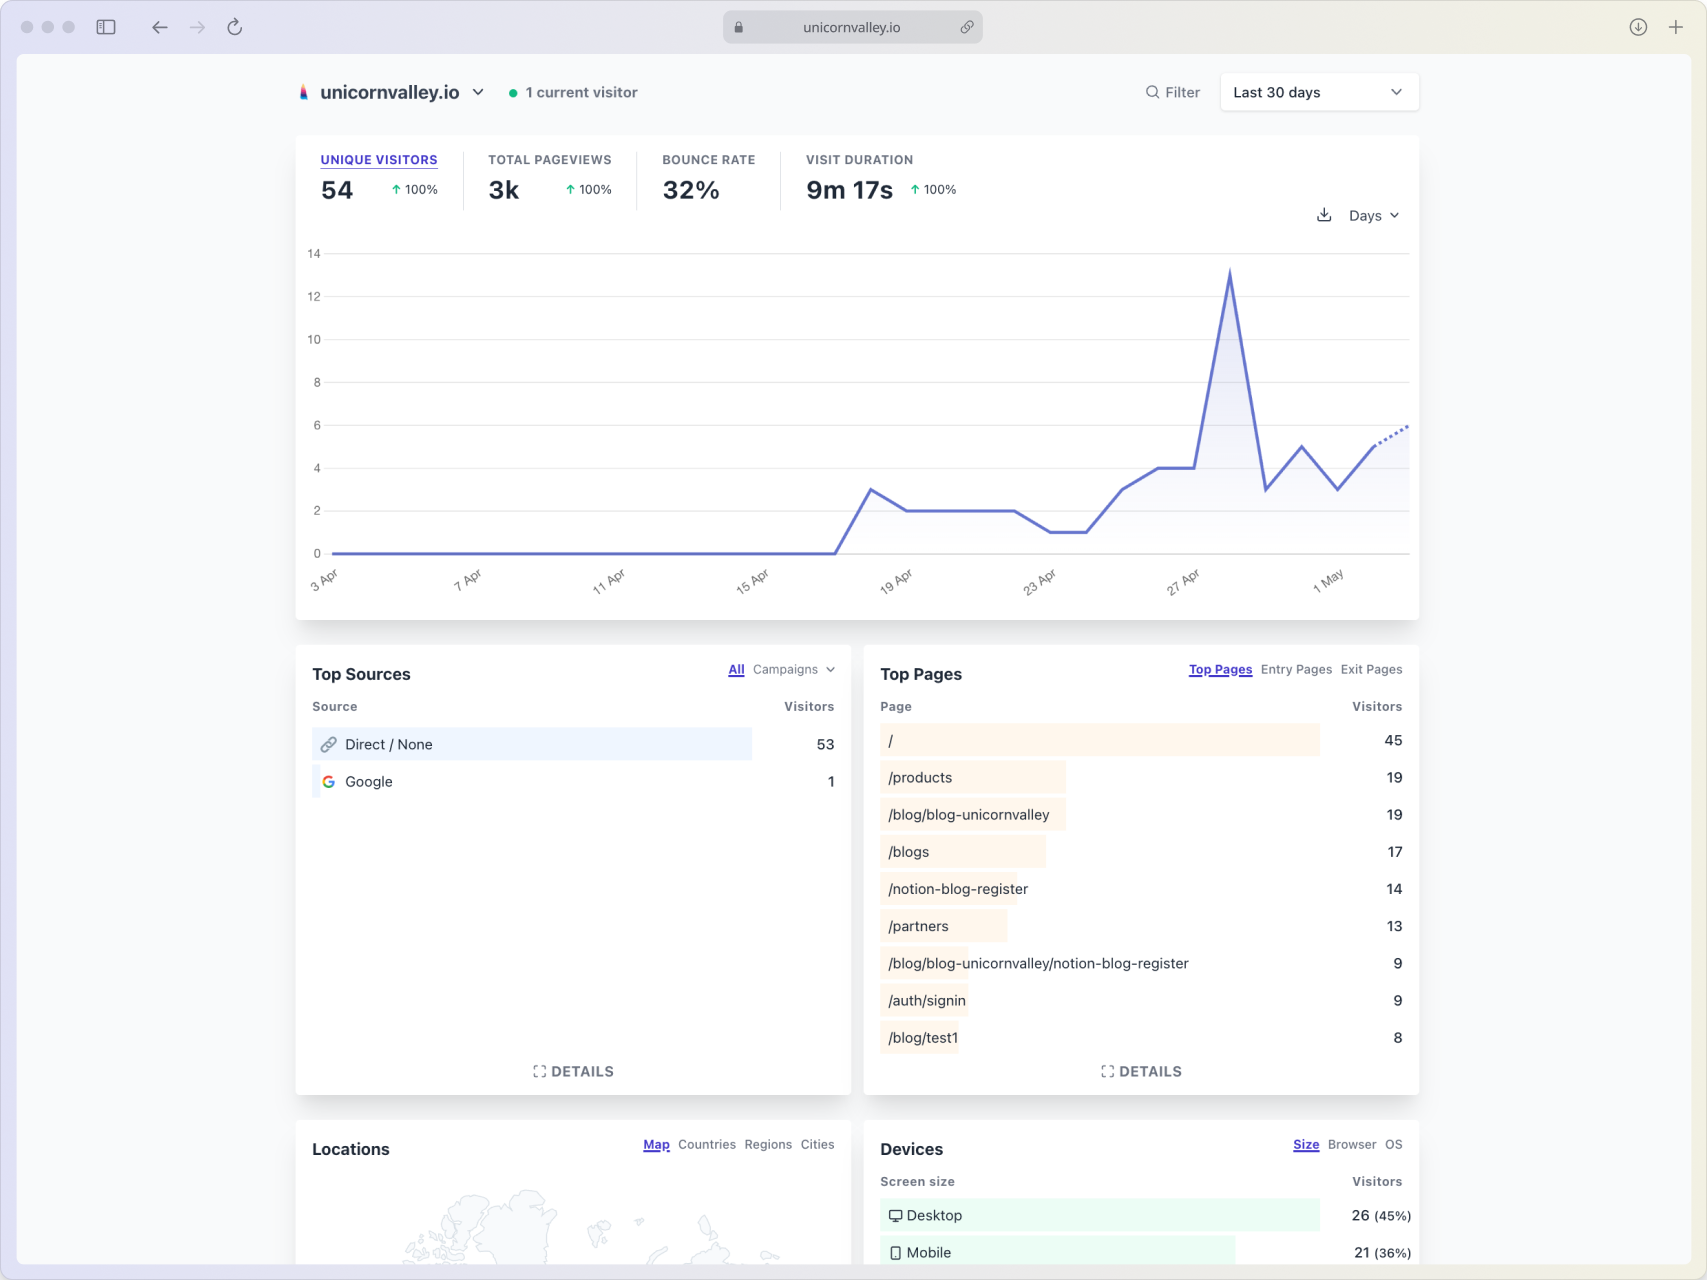Switch Locations to the Regions tab

pyautogui.click(x=768, y=1145)
